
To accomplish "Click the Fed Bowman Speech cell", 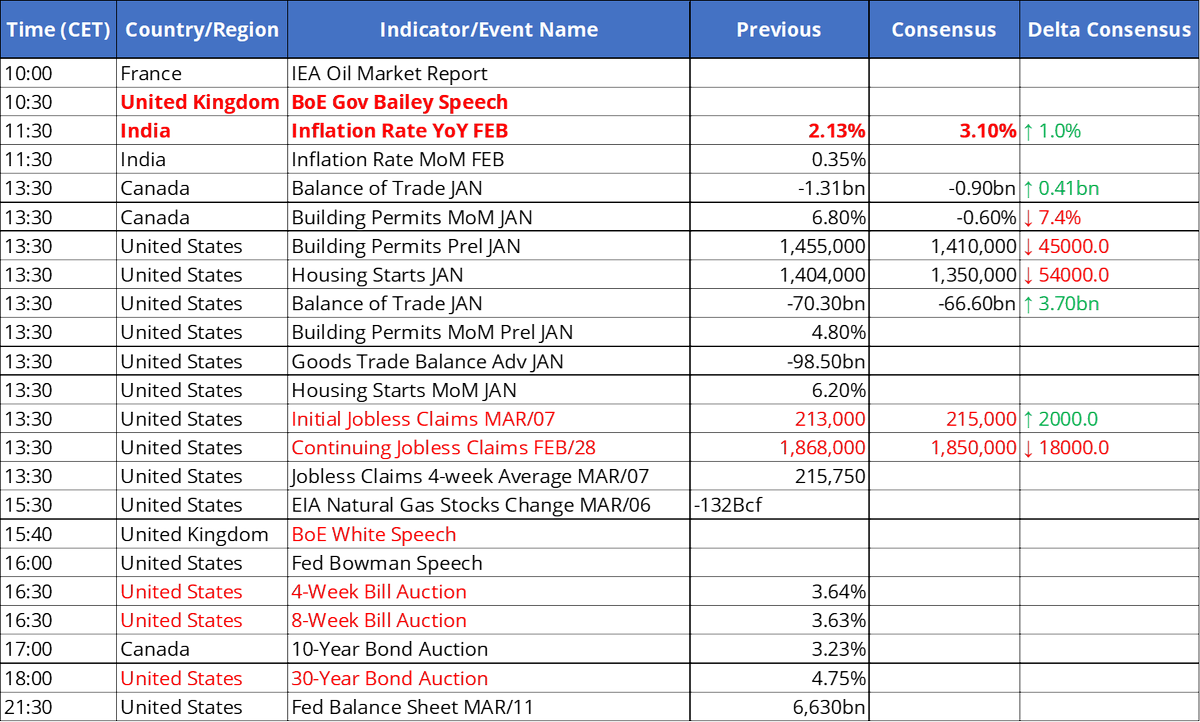I will pyautogui.click(x=488, y=563).
